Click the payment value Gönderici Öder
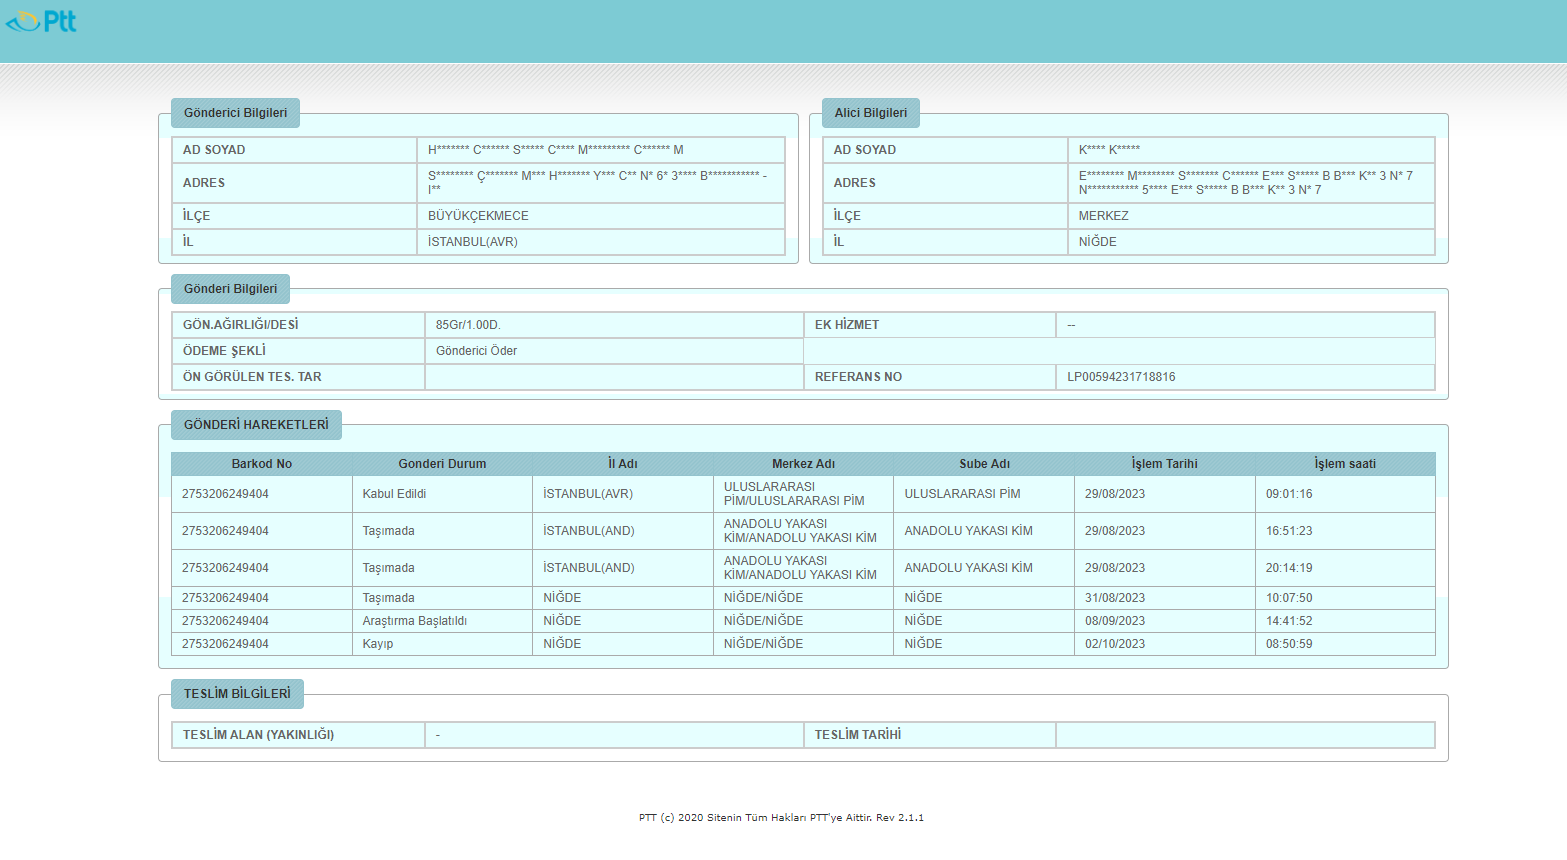The height and width of the screenshot is (860, 1567). click(x=476, y=351)
